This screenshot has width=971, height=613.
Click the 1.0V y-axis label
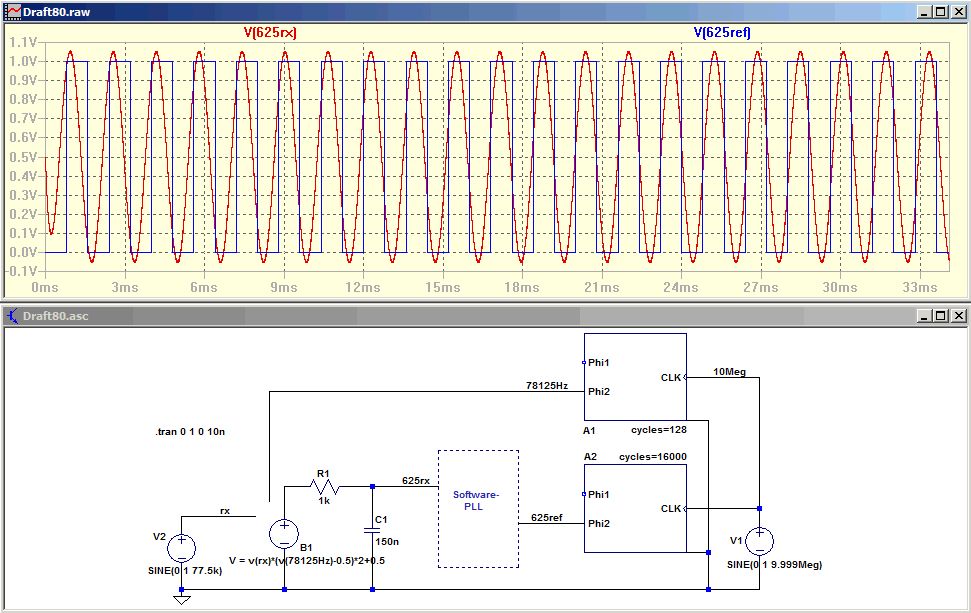[24, 61]
